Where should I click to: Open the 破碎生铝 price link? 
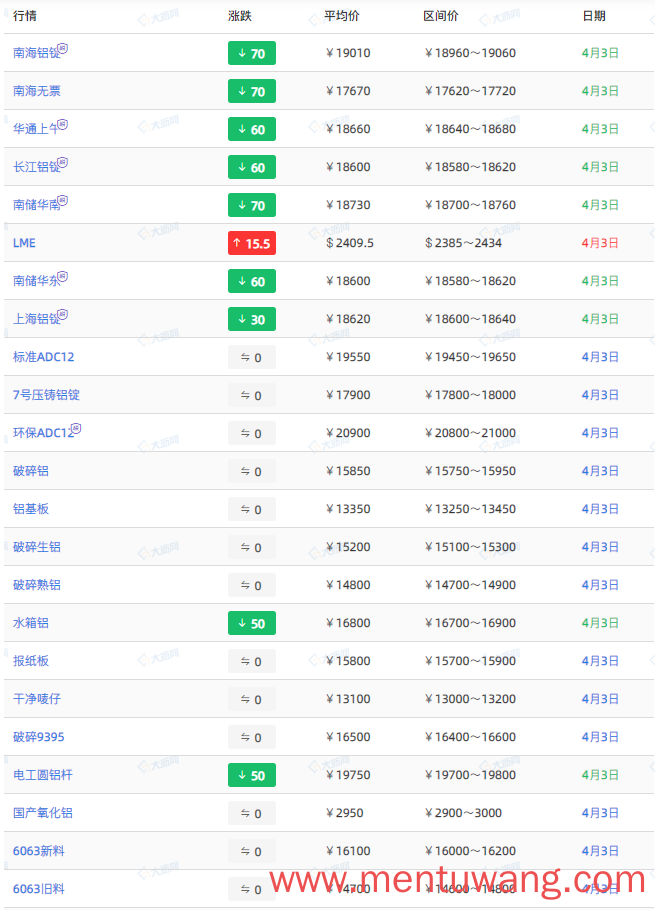pyautogui.click(x=37, y=547)
